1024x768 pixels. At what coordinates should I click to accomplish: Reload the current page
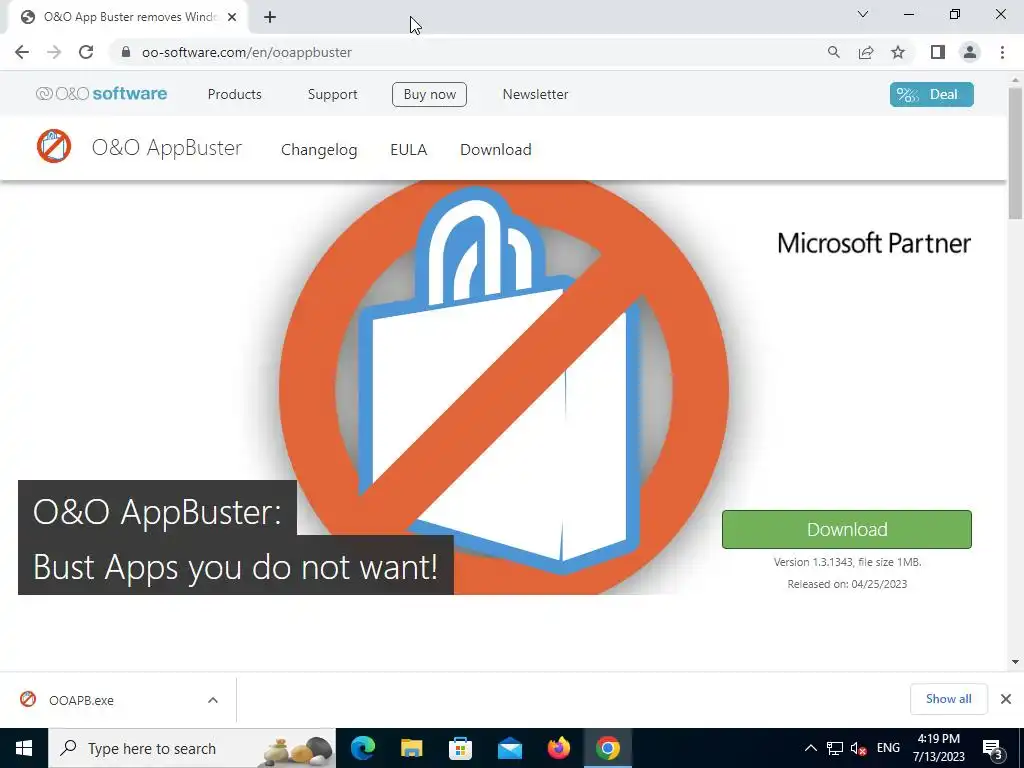pyautogui.click(x=86, y=52)
